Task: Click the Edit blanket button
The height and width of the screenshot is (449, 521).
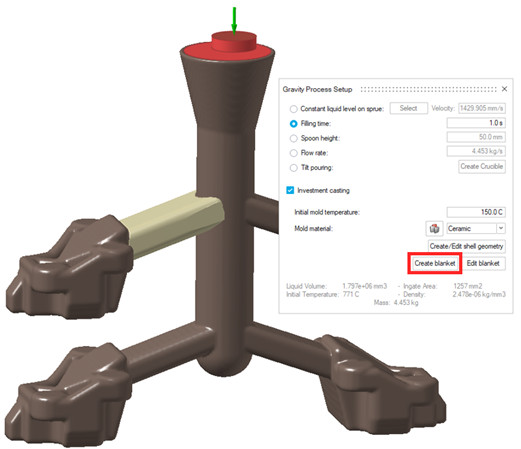Action: click(483, 263)
